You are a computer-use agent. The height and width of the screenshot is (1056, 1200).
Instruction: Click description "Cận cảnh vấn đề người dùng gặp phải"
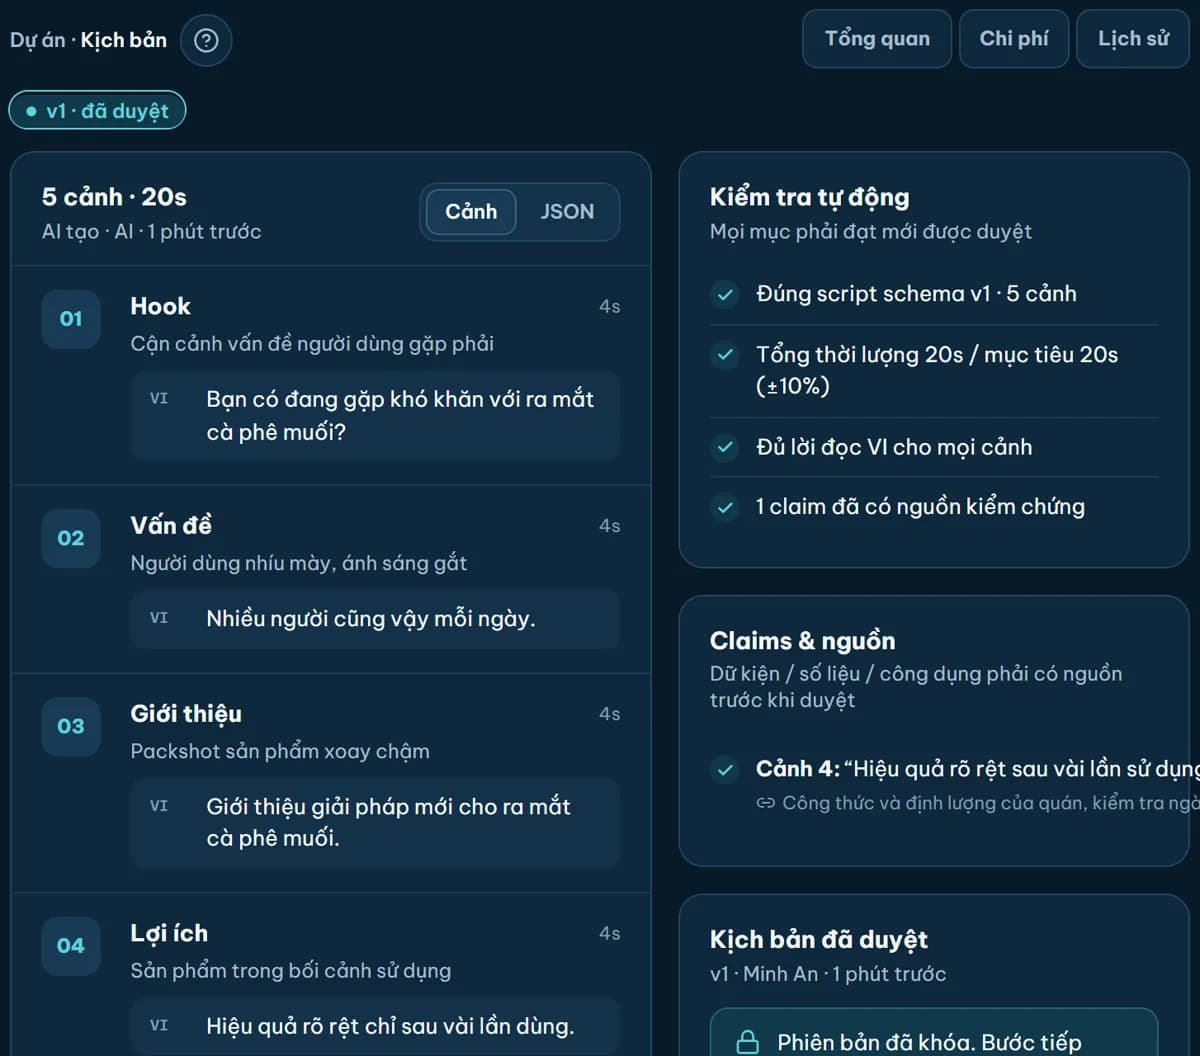click(x=312, y=344)
